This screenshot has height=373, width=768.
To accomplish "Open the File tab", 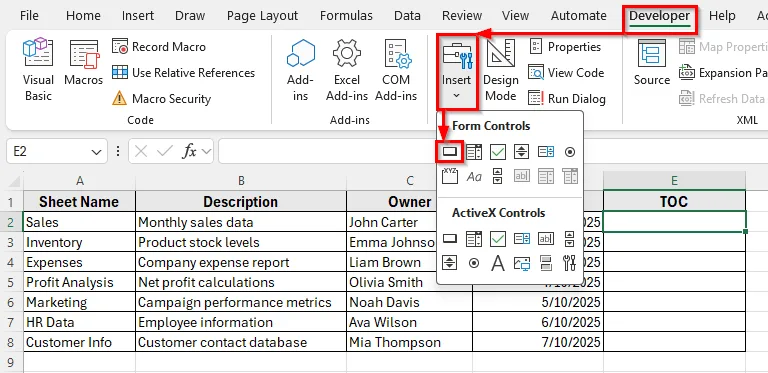I will click(x=29, y=16).
